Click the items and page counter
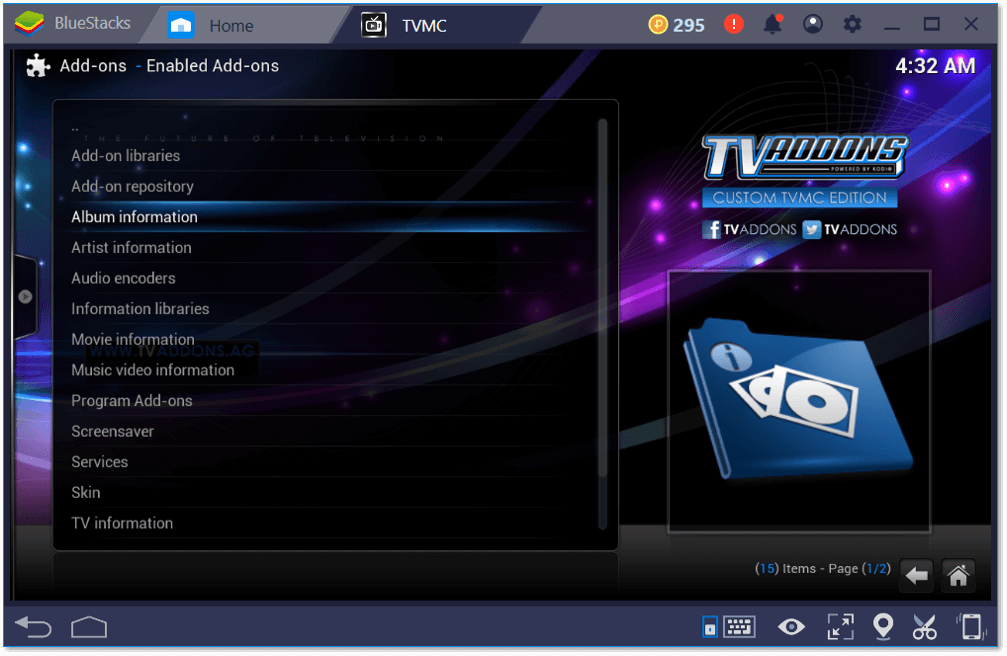 [x=823, y=569]
